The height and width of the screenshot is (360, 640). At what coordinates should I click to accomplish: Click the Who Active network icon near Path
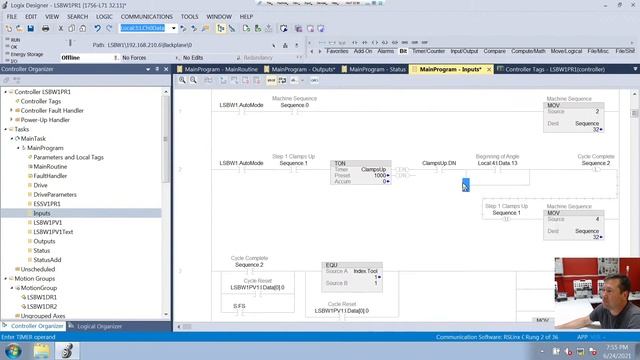tap(285, 45)
